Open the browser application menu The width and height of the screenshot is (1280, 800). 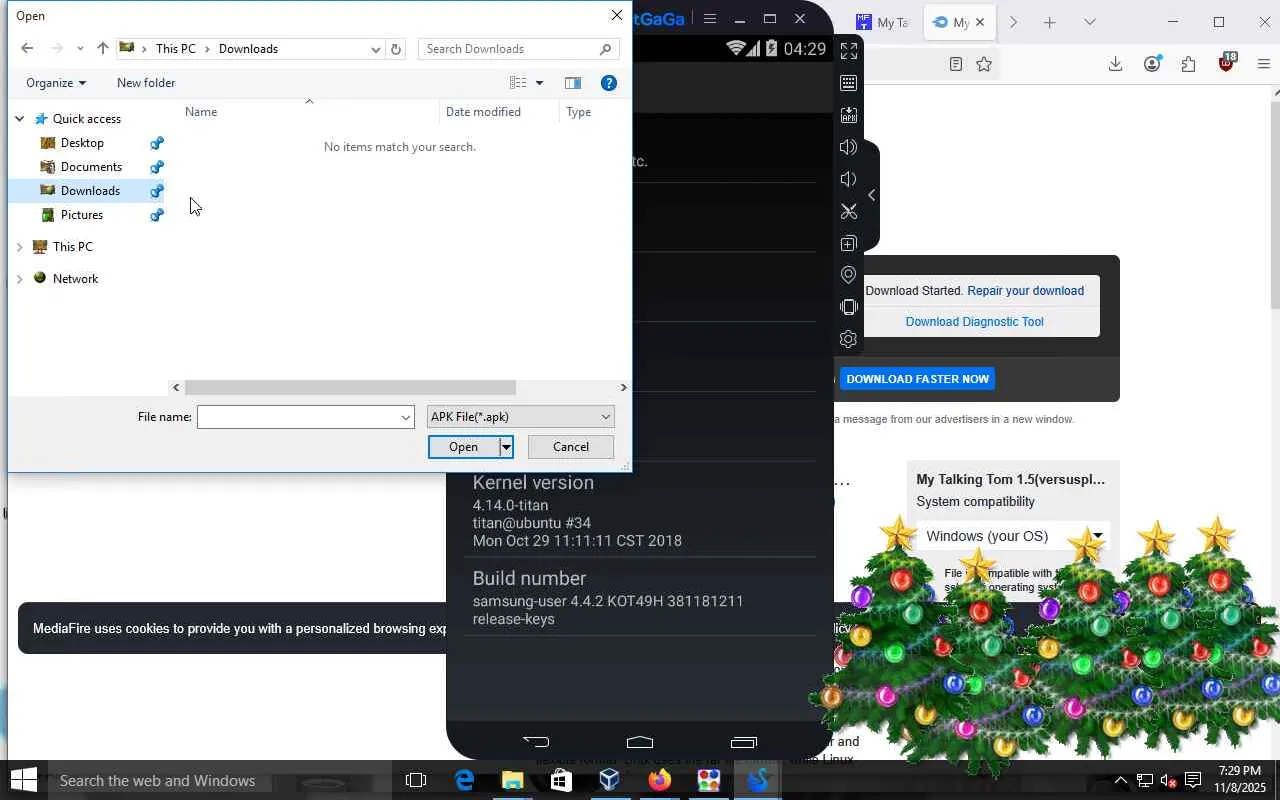[1264, 64]
